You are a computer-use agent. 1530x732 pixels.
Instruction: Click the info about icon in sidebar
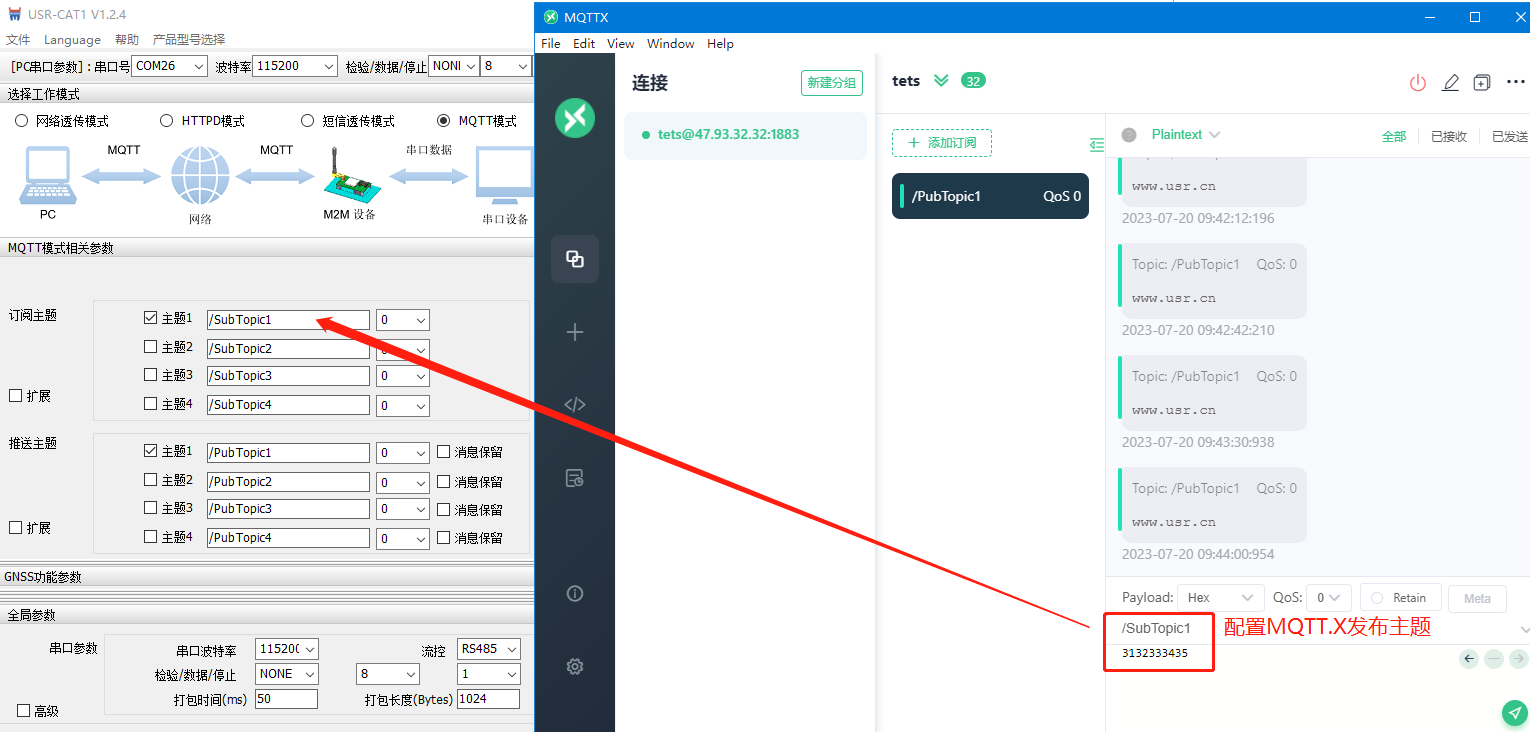click(575, 594)
